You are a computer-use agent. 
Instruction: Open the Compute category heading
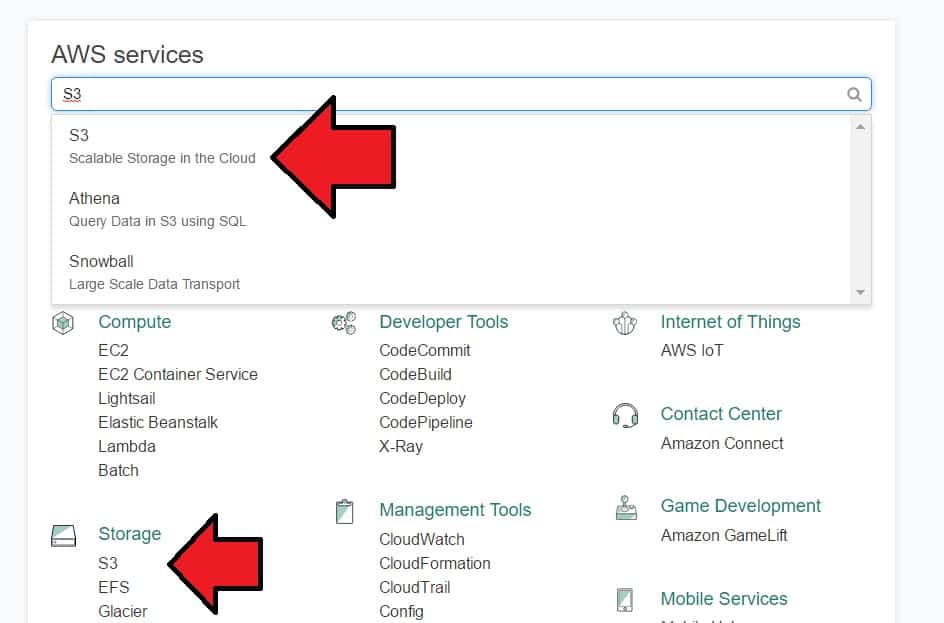tap(135, 322)
